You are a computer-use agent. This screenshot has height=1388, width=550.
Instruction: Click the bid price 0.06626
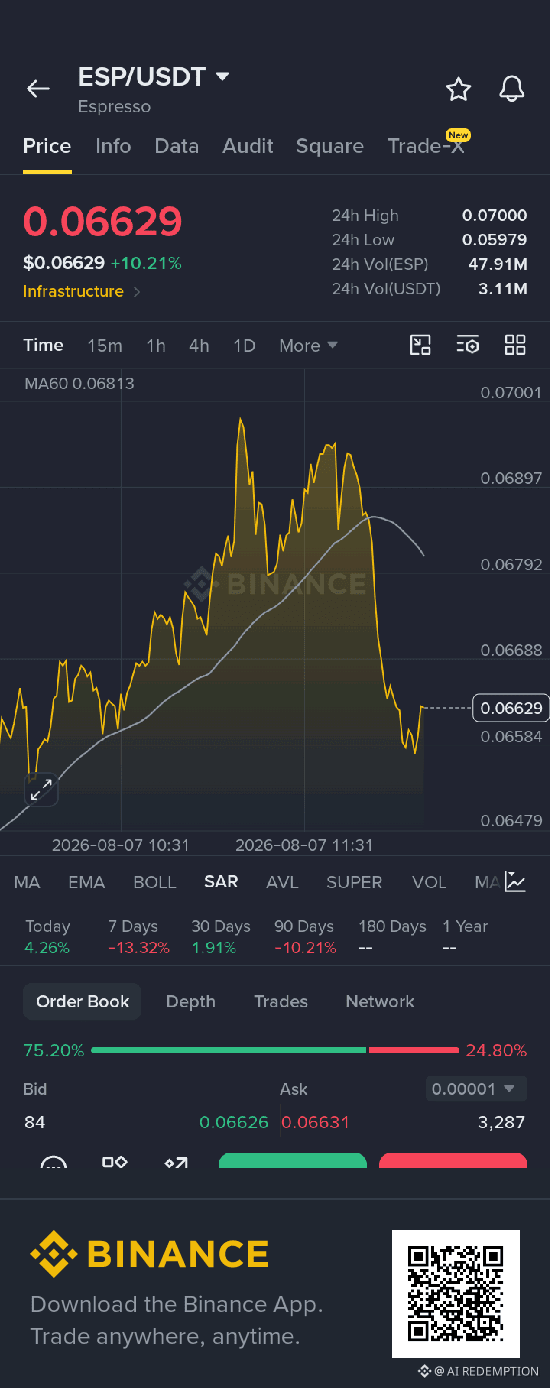click(x=234, y=1122)
